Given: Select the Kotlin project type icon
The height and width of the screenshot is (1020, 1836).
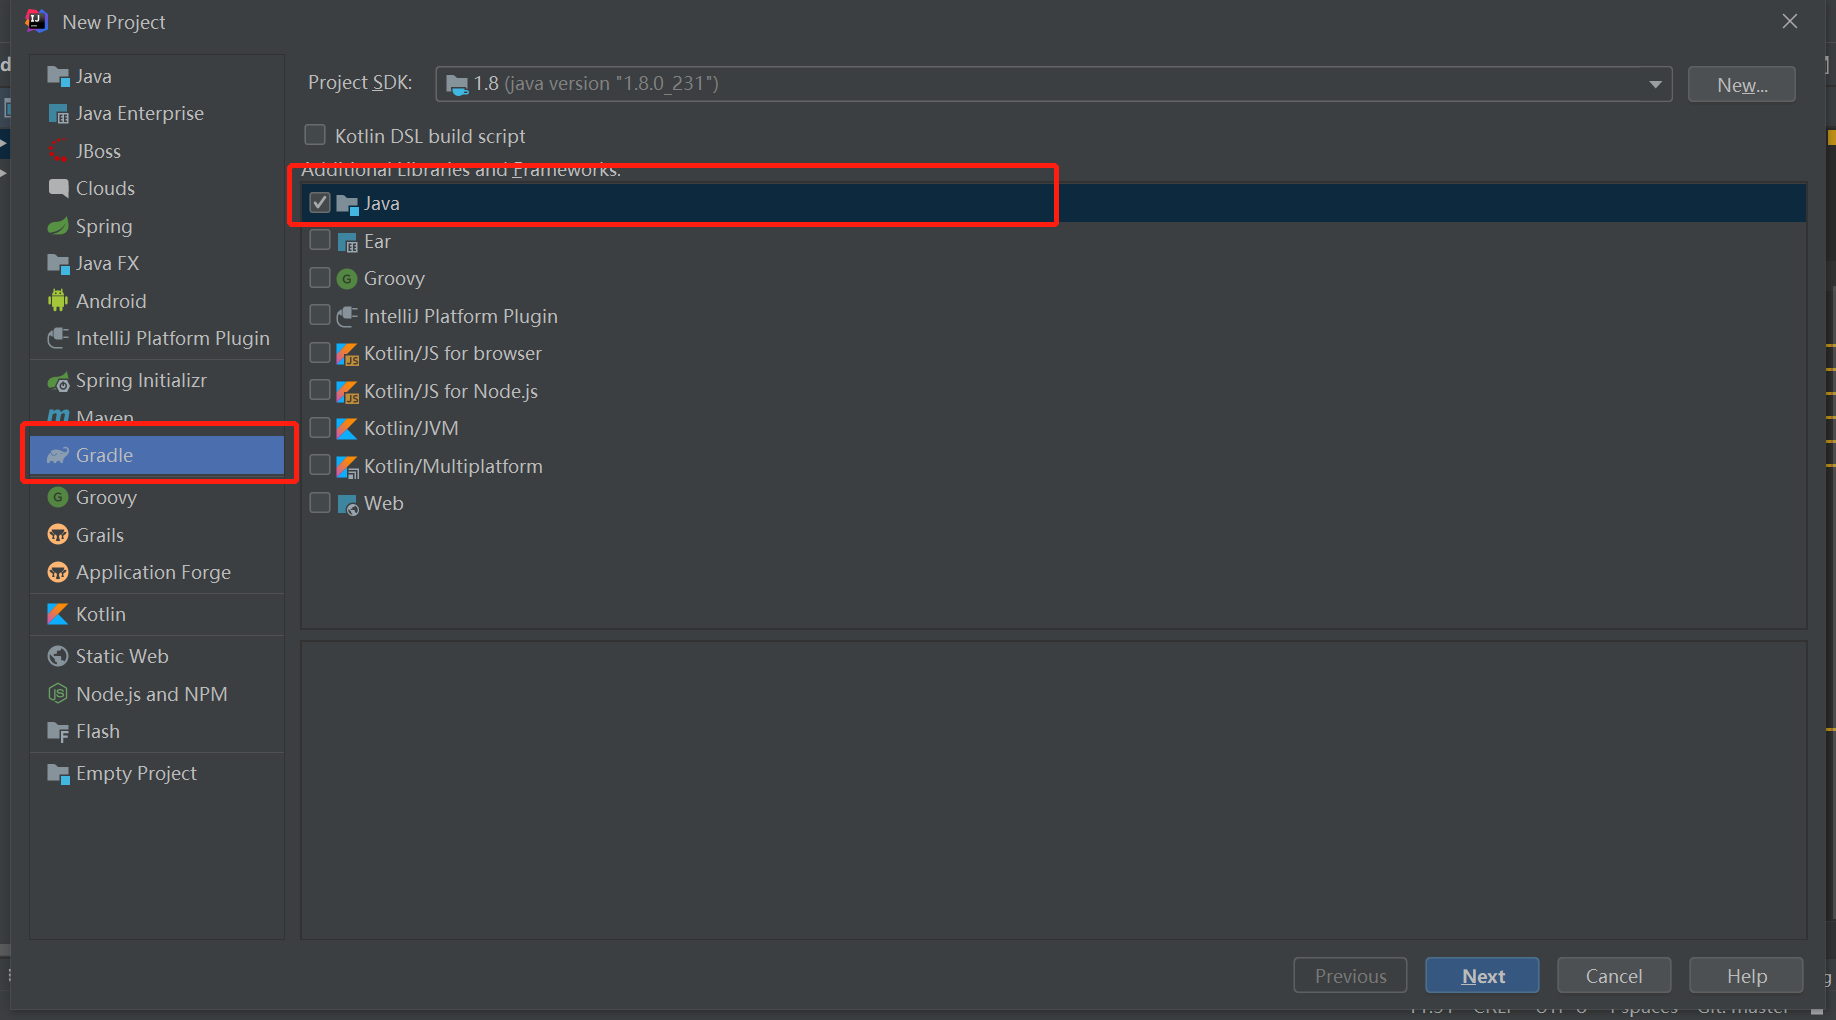Looking at the screenshot, I should [58, 613].
